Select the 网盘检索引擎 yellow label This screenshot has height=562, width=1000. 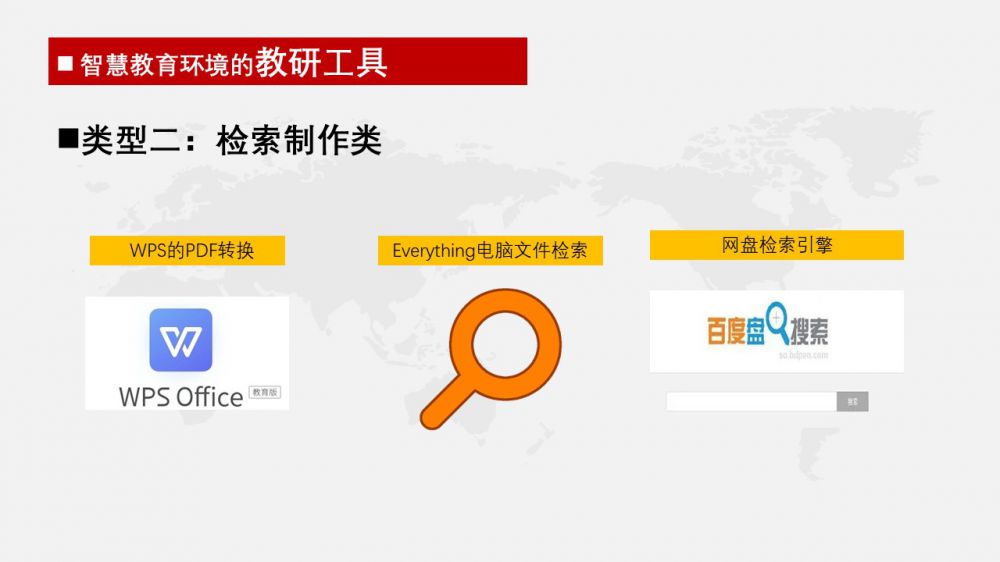pos(776,245)
